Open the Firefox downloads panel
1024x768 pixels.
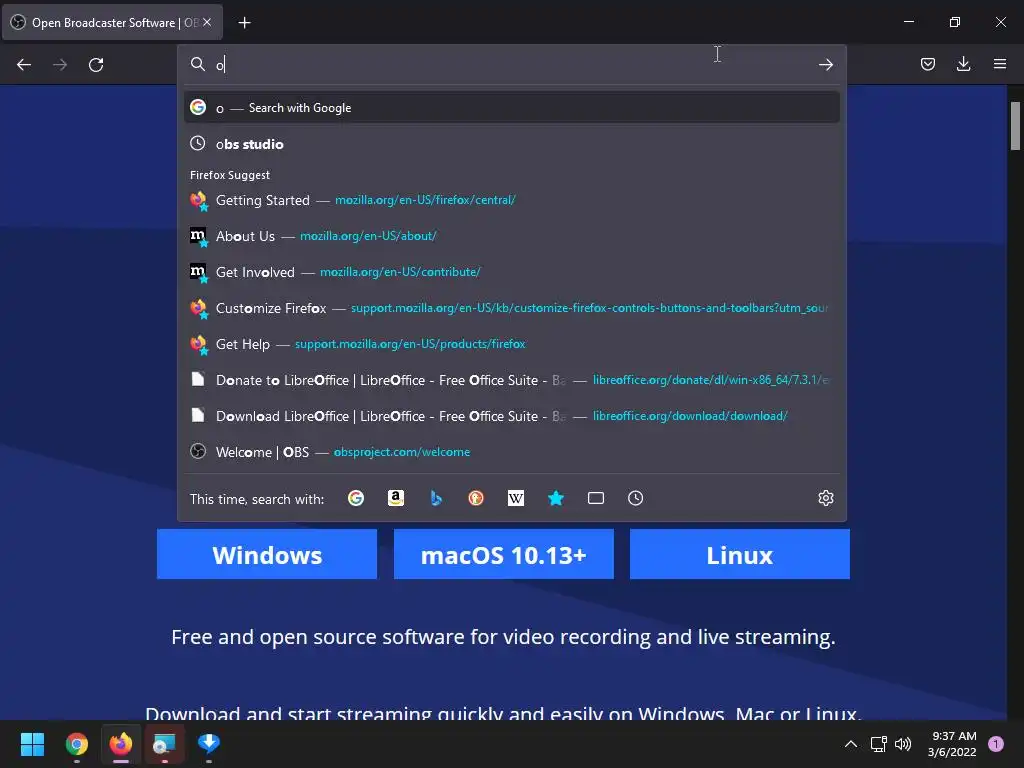(x=963, y=64)
